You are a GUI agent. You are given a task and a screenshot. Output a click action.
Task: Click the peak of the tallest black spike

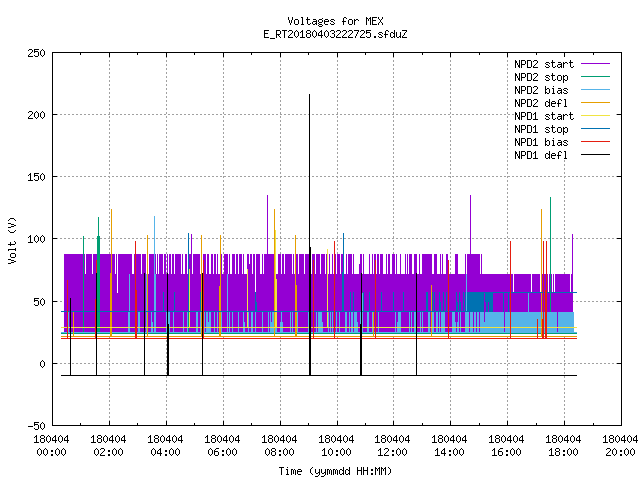309,95
